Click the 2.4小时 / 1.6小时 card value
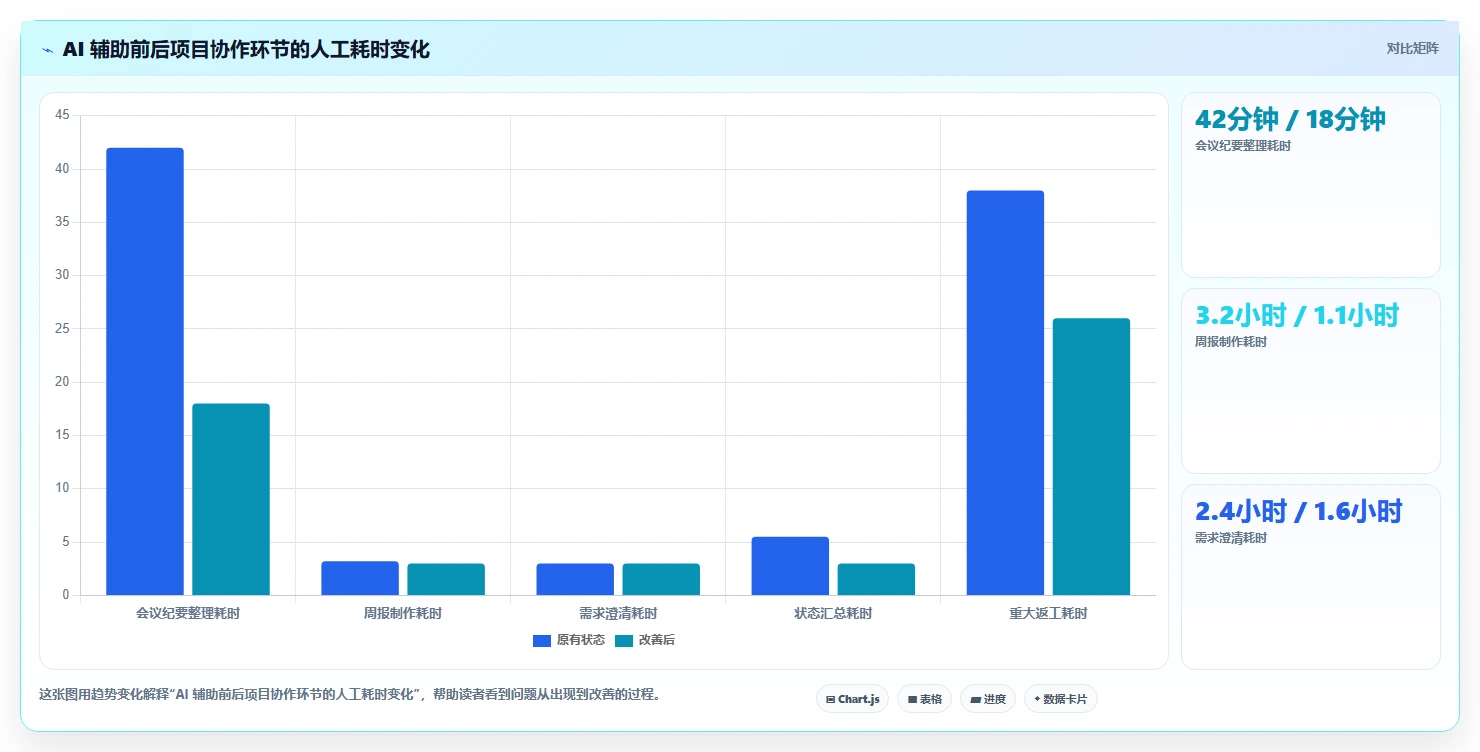1480x752 pixels. [x=1299, y=511]
